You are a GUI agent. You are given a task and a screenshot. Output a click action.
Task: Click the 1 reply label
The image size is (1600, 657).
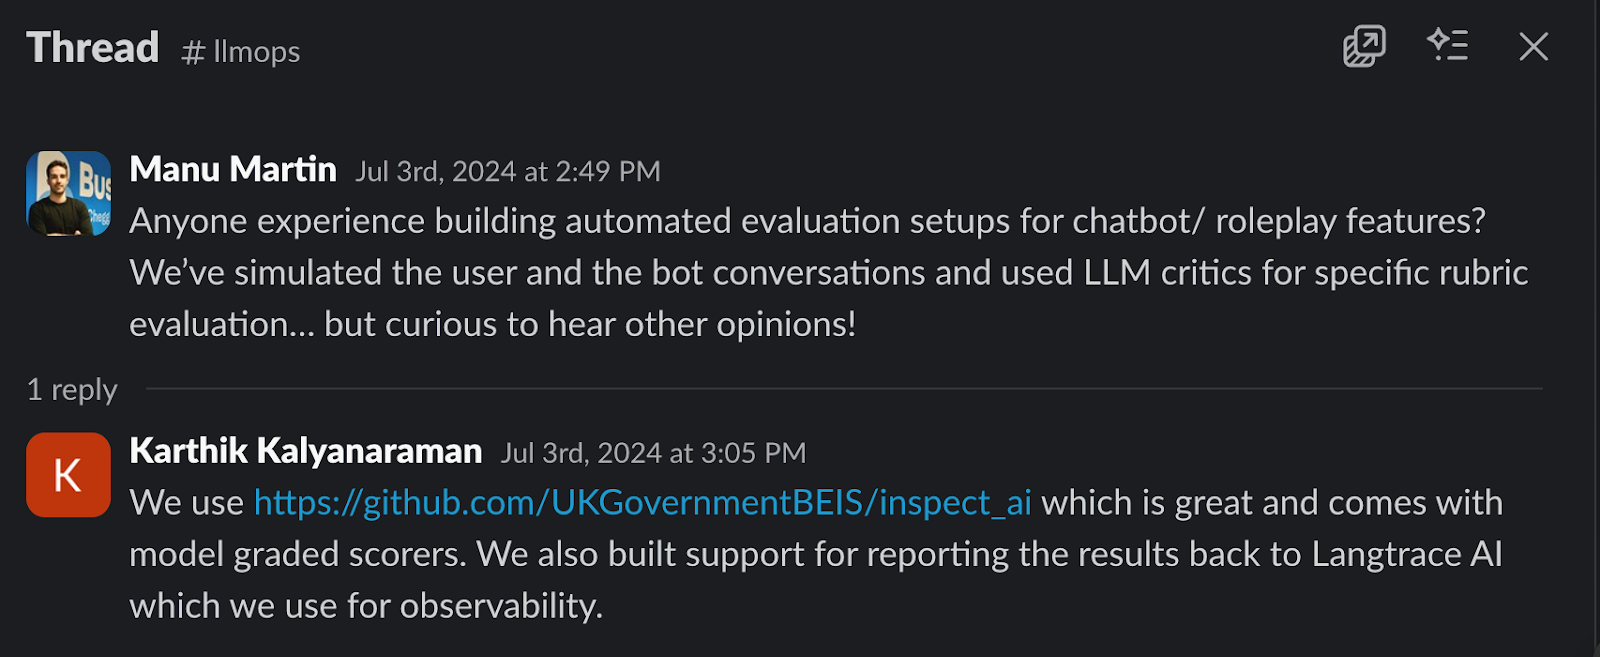point(72,389)
